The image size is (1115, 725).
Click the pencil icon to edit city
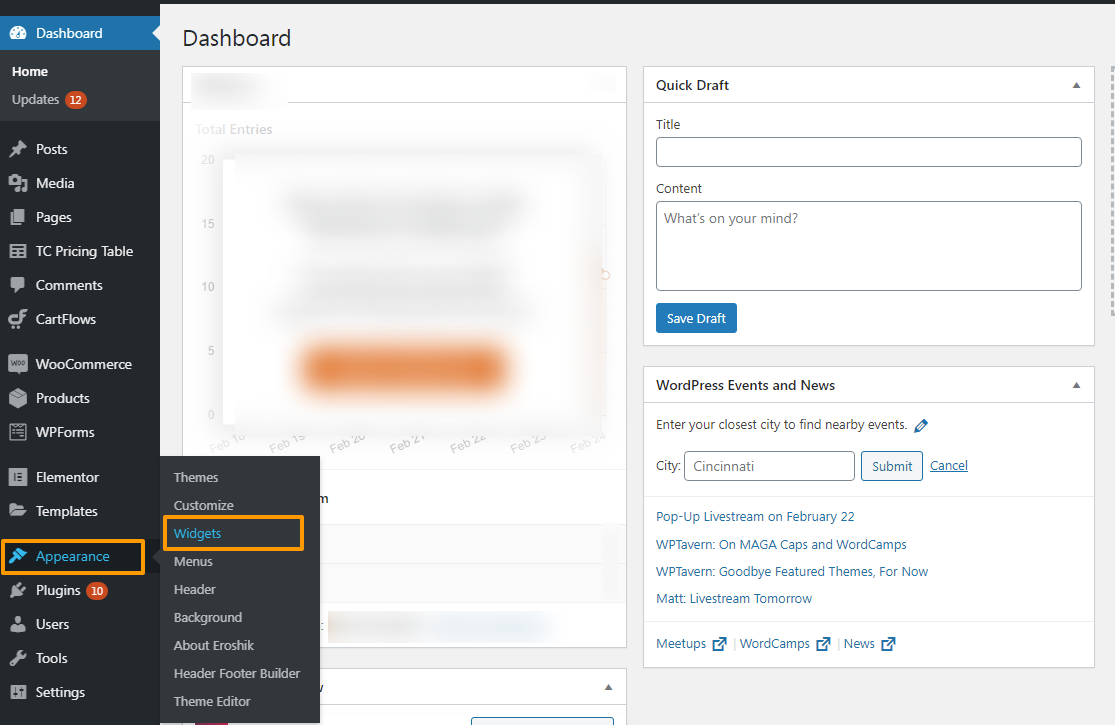(x=921, y=426)
